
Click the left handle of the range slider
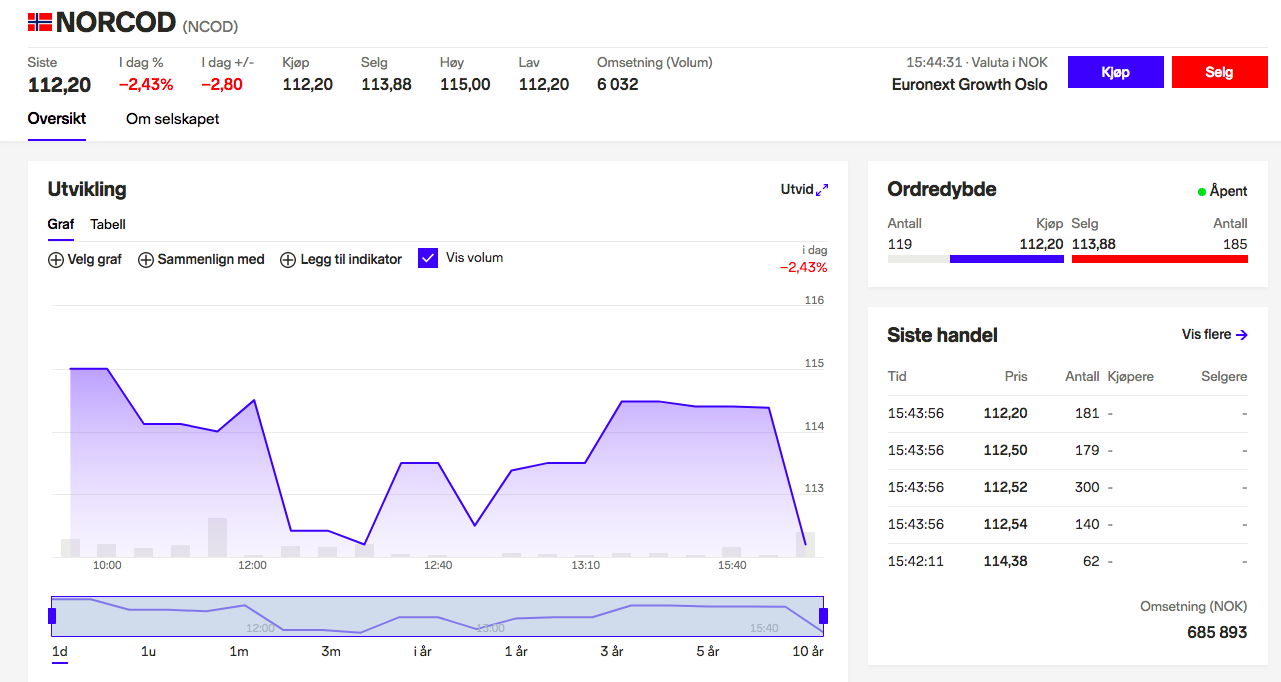tap(52, 616)
